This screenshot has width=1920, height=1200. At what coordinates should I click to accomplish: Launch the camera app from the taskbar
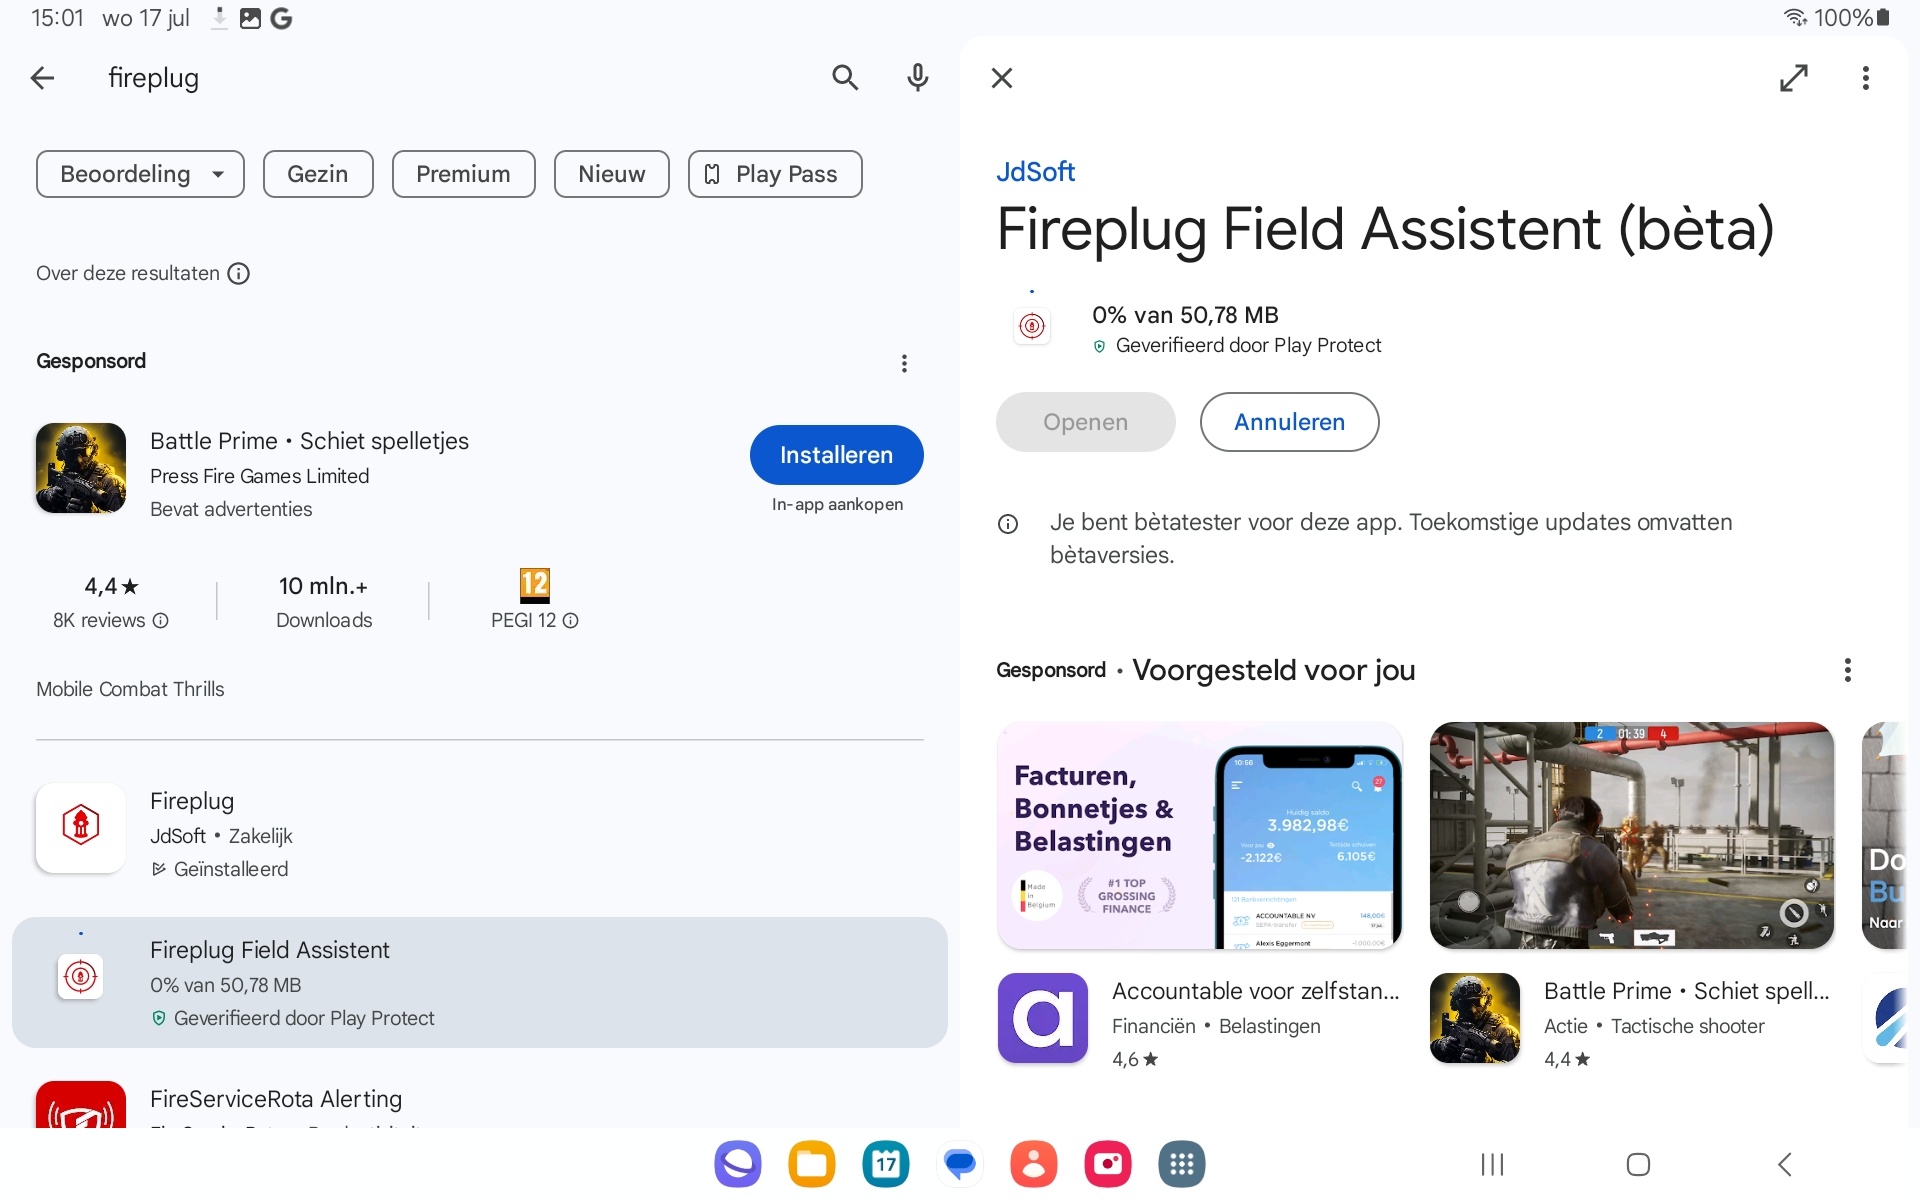click(1107, 1163)
